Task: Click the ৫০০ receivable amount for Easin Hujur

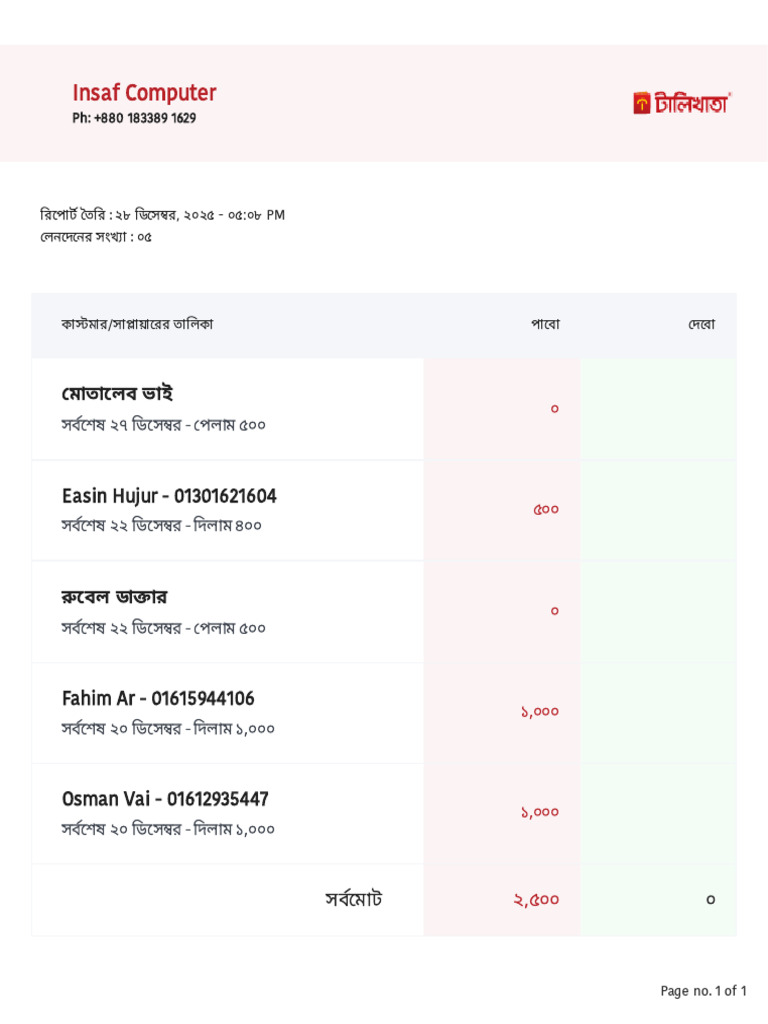Action: 546,509
